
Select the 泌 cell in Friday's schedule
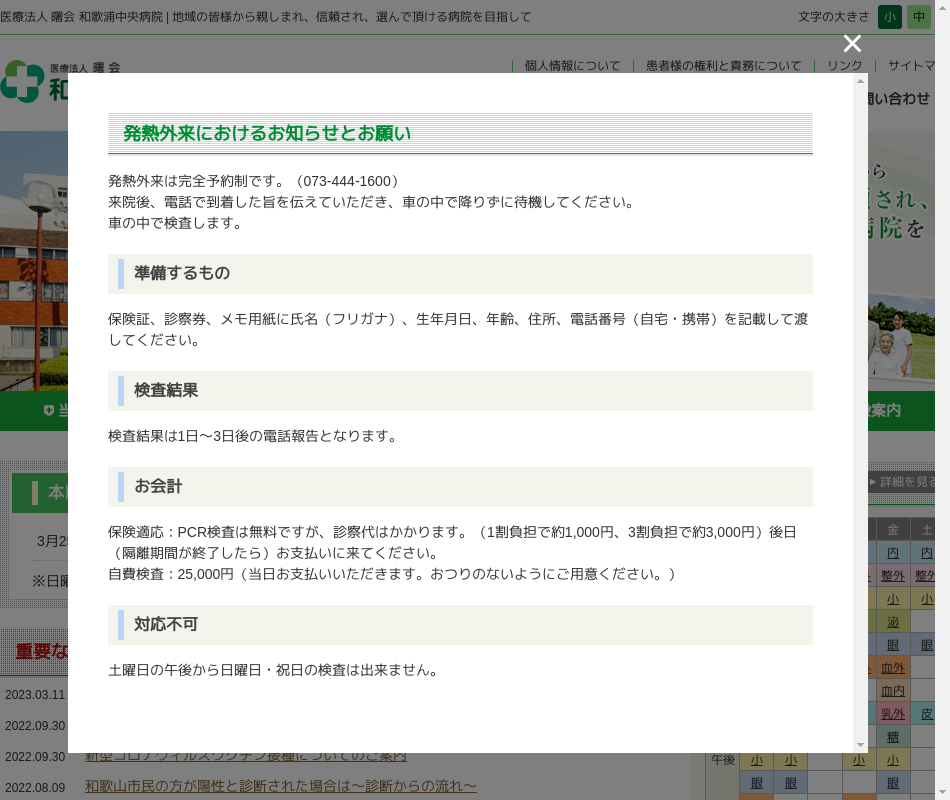coord(893,622)
